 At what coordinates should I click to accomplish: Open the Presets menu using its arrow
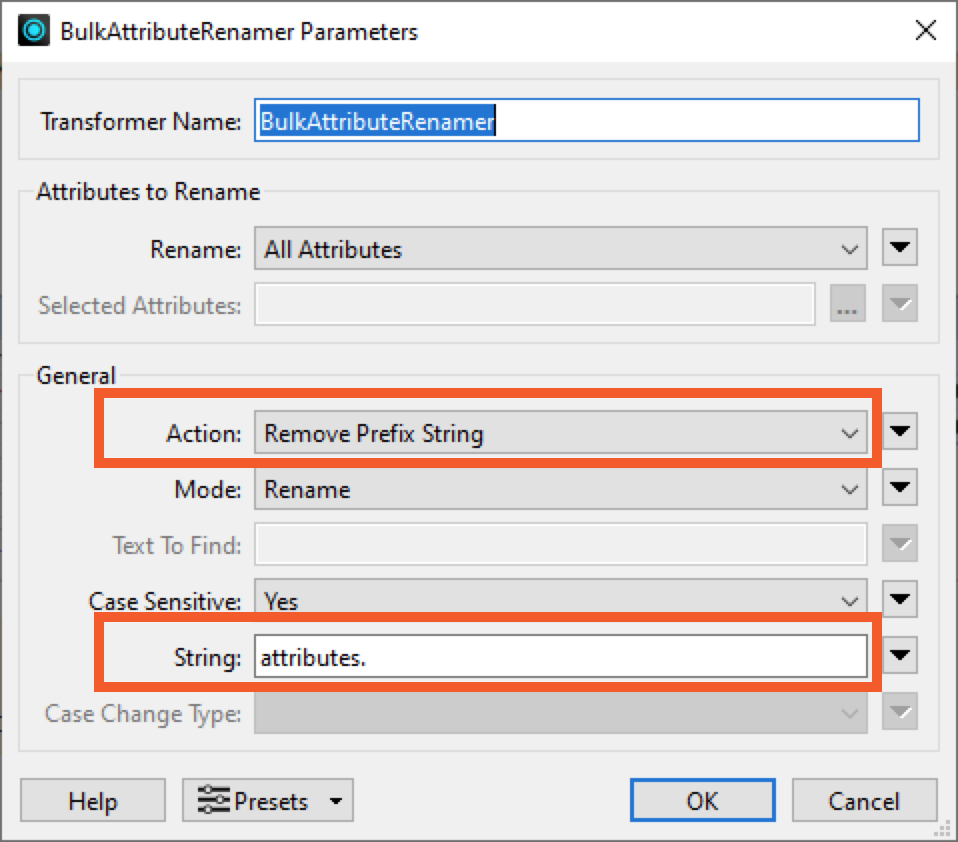pos(338,799)
